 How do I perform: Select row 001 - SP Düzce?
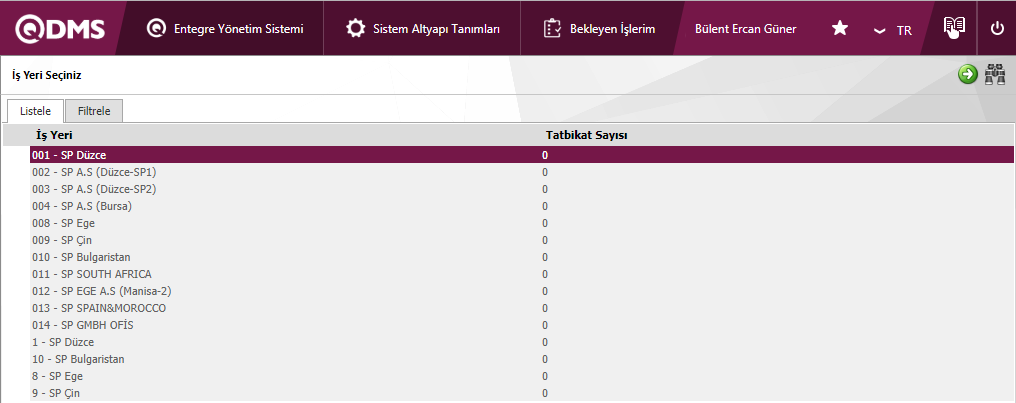(x=522, y=155)
